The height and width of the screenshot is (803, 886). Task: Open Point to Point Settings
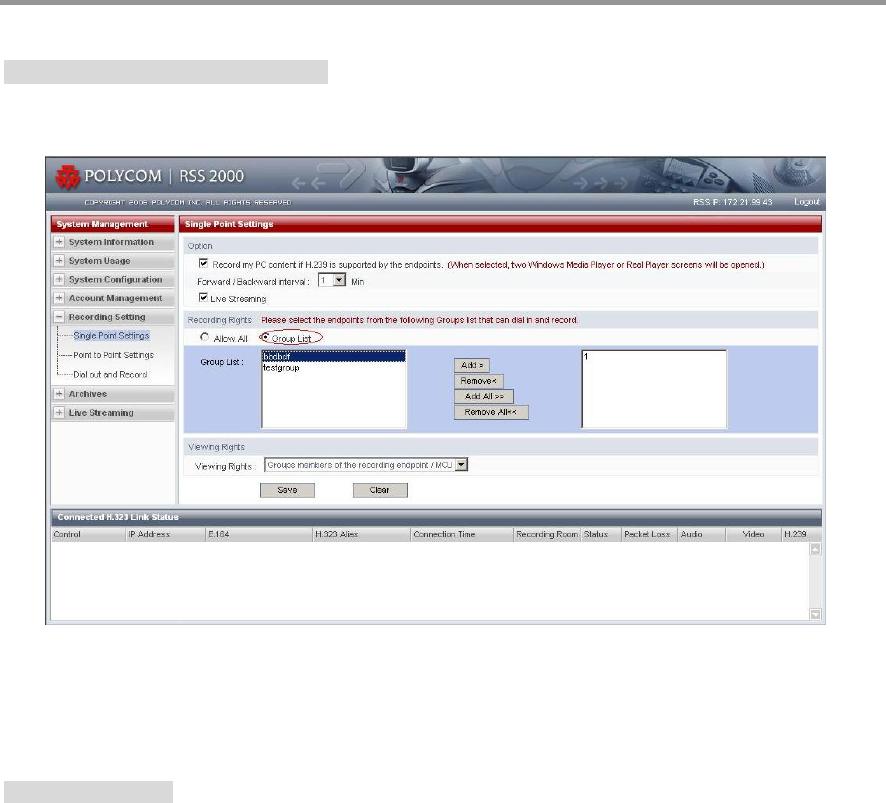114,355
